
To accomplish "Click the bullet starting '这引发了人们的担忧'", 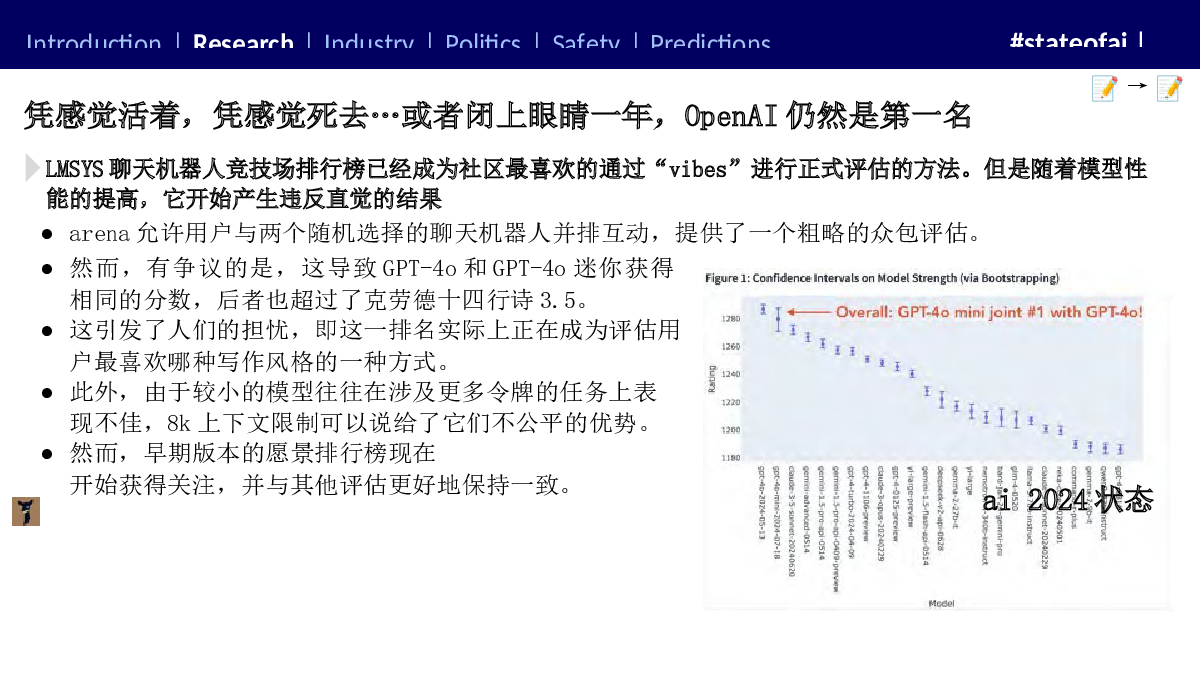I will 375,344.
